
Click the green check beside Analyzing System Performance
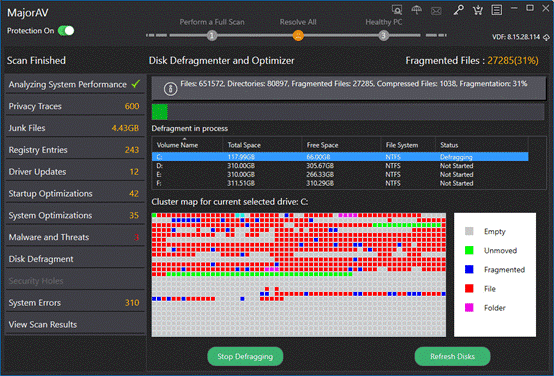pyautogui.click(x=136, y=84)
